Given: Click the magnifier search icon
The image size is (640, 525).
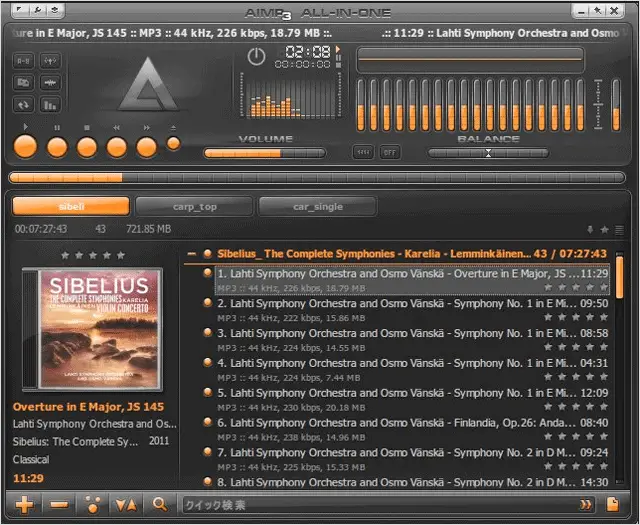Looking at the screenshot, I should 160,505.
